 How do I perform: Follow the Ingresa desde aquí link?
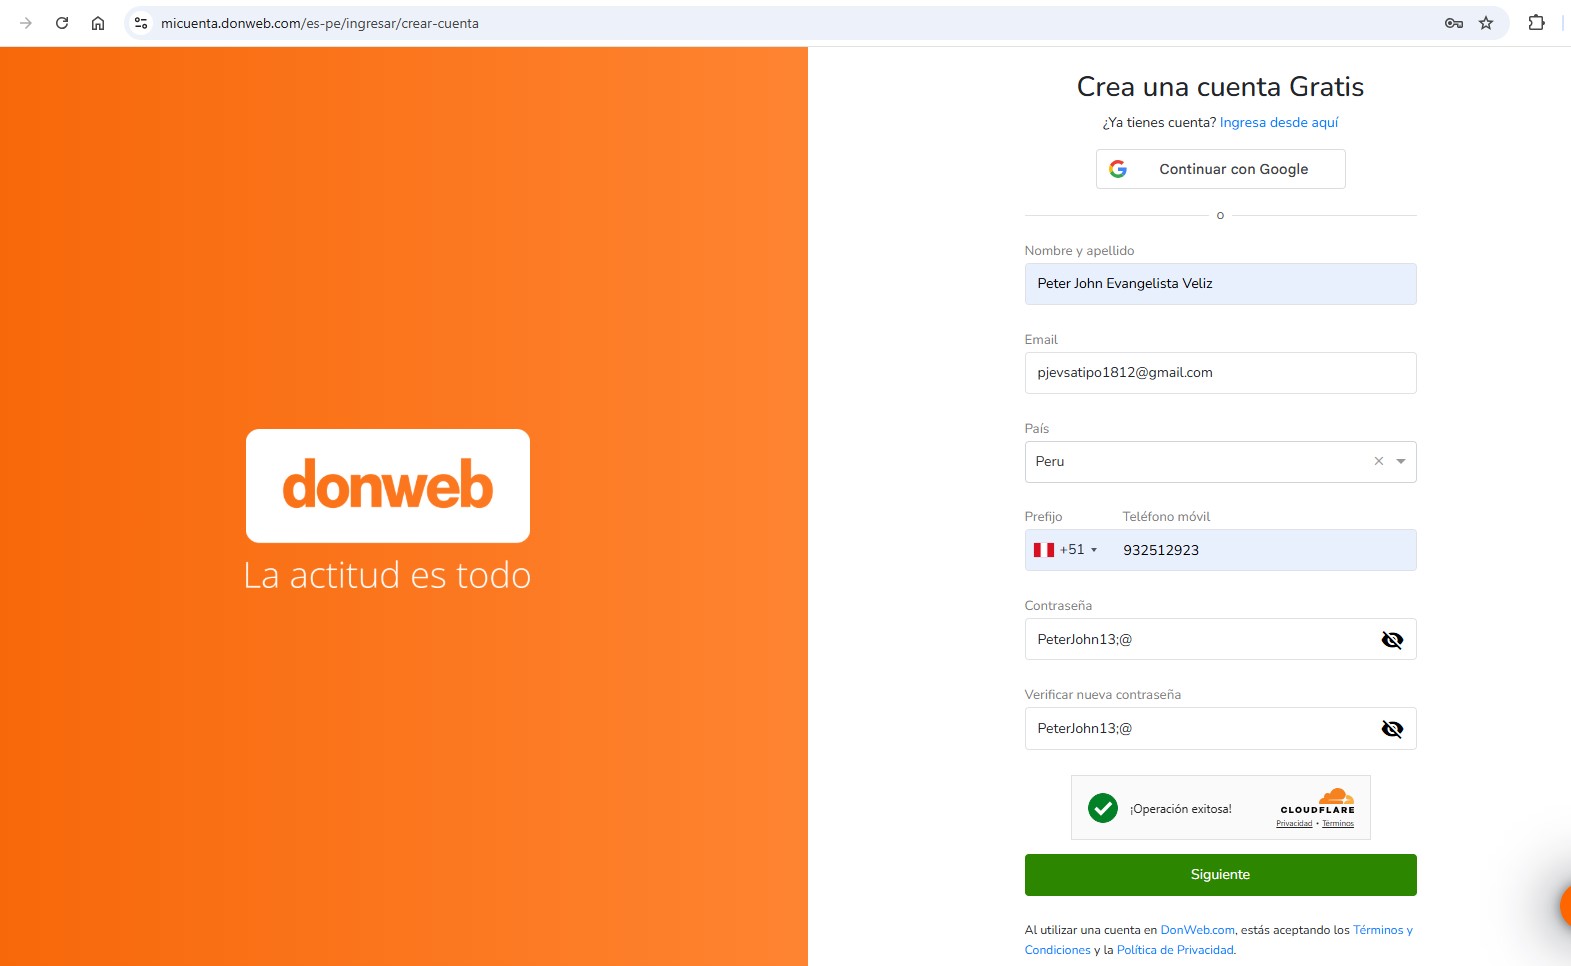tap(1279, 123)
